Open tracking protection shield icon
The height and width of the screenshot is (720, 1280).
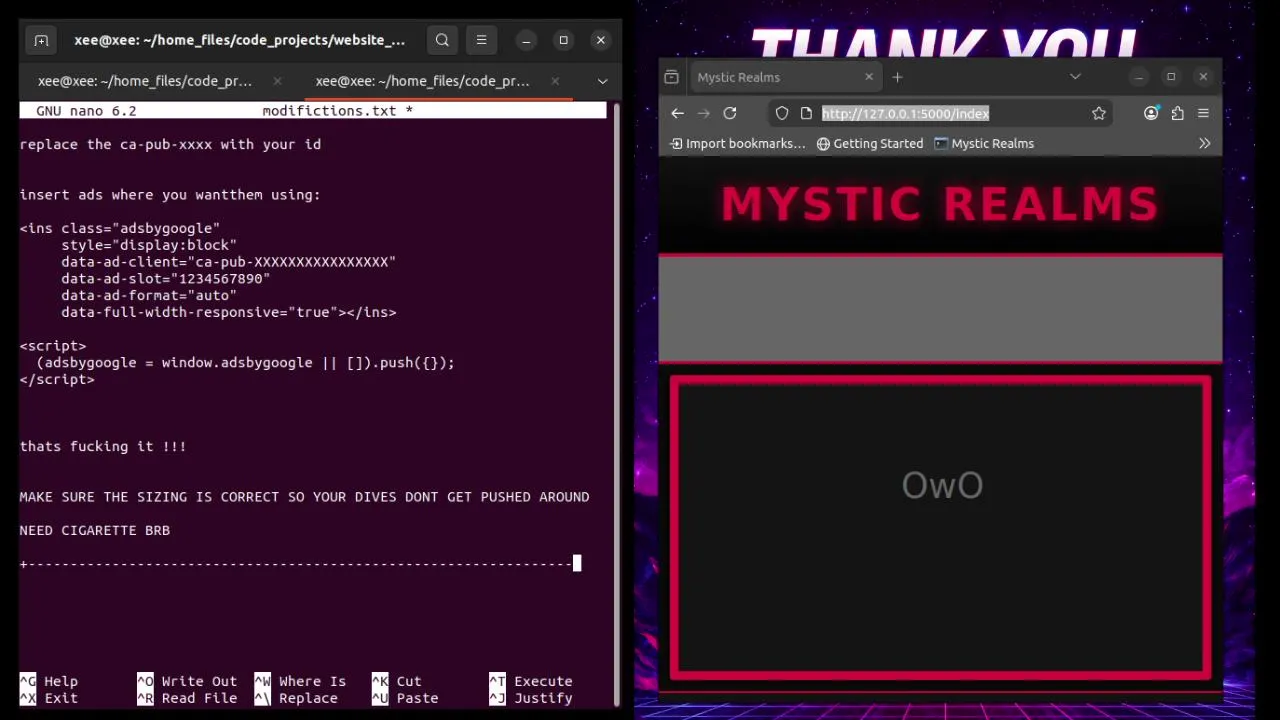click(782, 113)
